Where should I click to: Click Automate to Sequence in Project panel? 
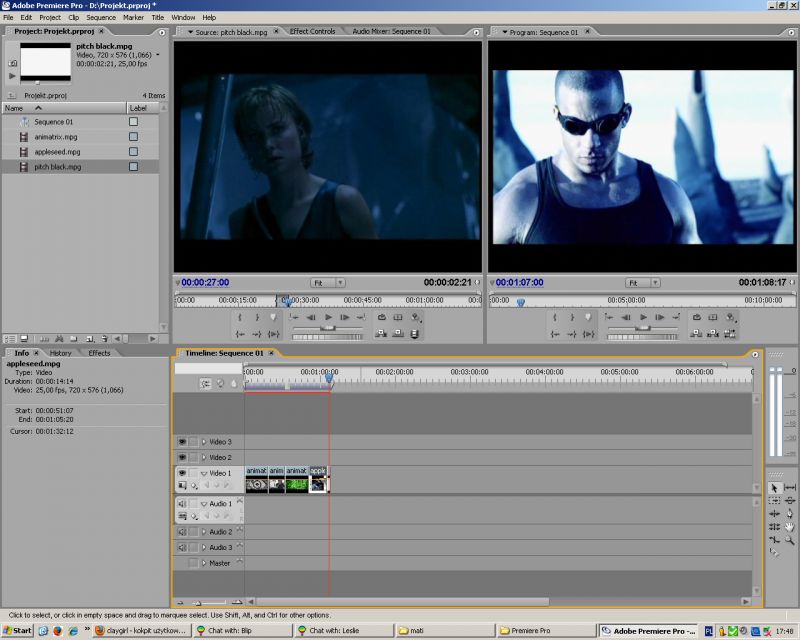[44, 338]
